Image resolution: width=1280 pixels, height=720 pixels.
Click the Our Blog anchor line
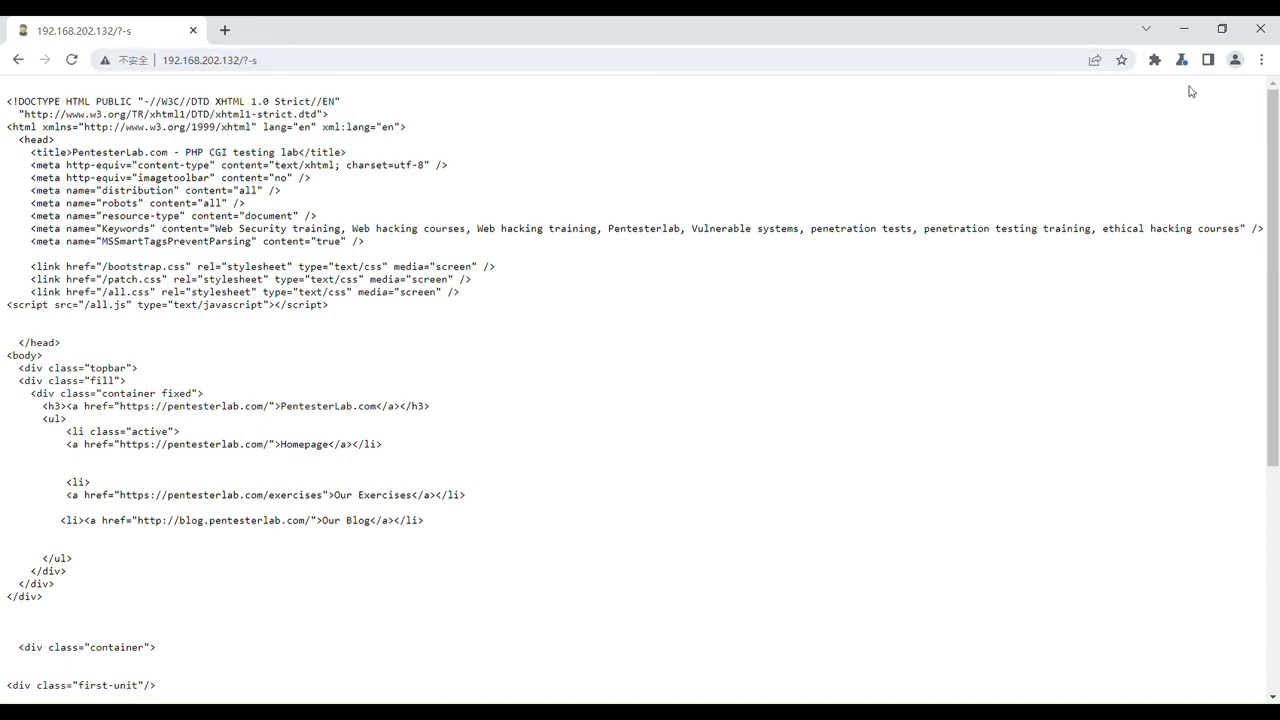[241, 521]
